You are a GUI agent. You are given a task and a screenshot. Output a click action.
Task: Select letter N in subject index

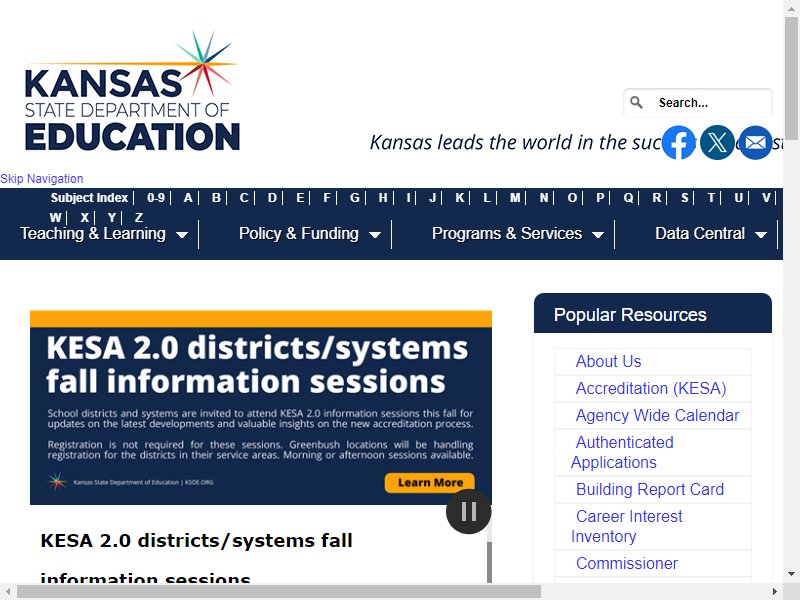point(544,197)
